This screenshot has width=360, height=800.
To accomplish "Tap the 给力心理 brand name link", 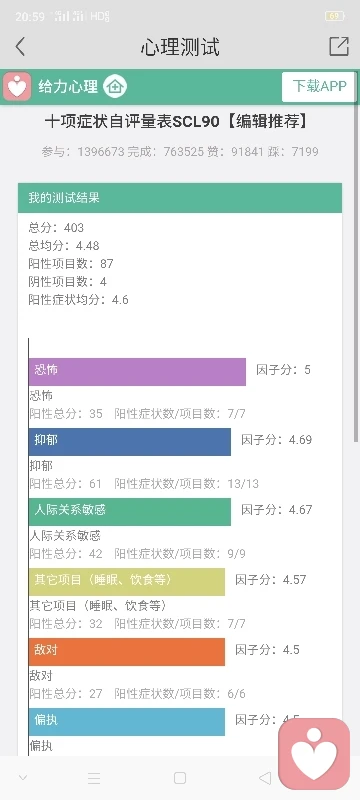I will pos(68,87).
